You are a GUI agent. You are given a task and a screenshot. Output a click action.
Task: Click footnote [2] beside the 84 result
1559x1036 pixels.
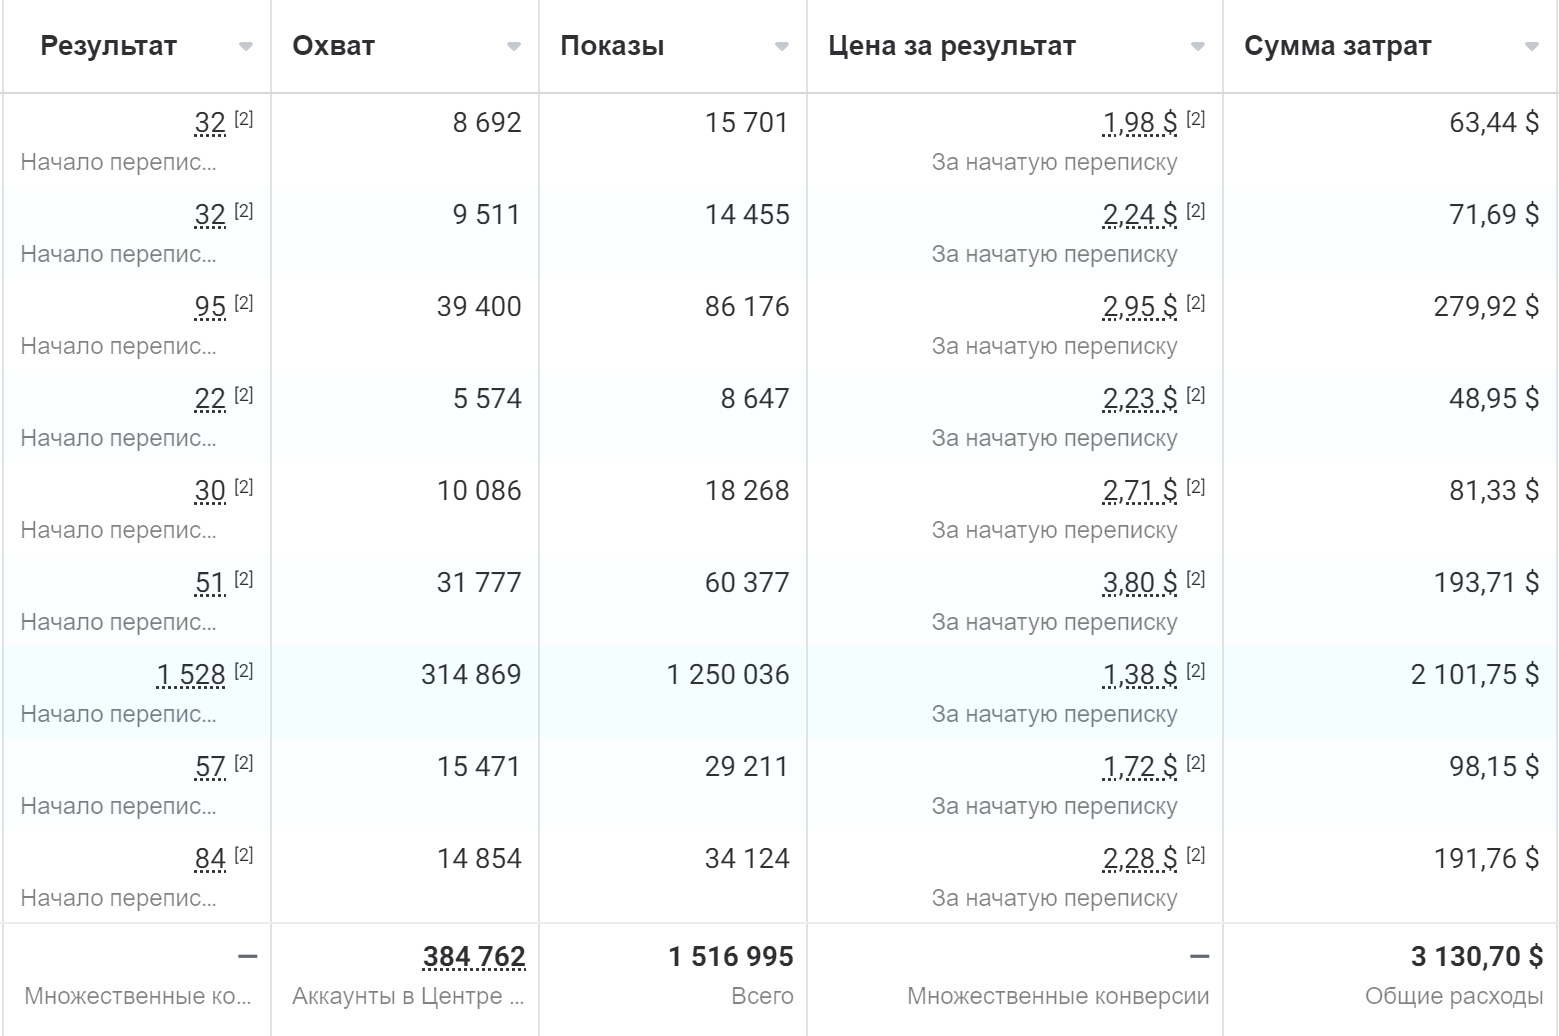244,855
